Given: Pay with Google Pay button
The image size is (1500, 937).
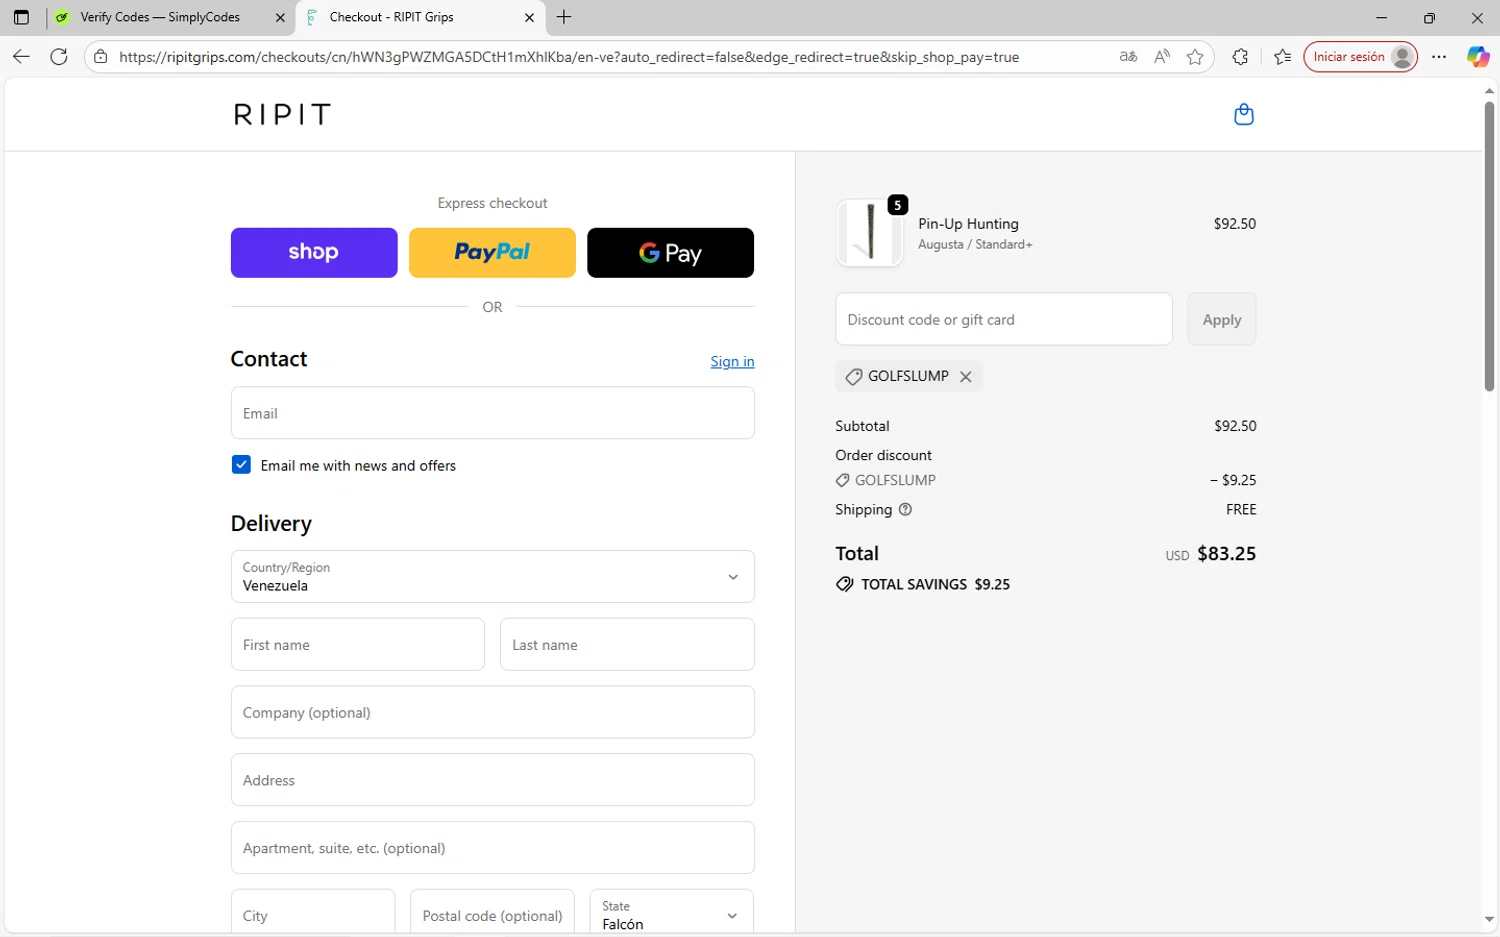Looking at the screenshot, I should tap(670, 253).
